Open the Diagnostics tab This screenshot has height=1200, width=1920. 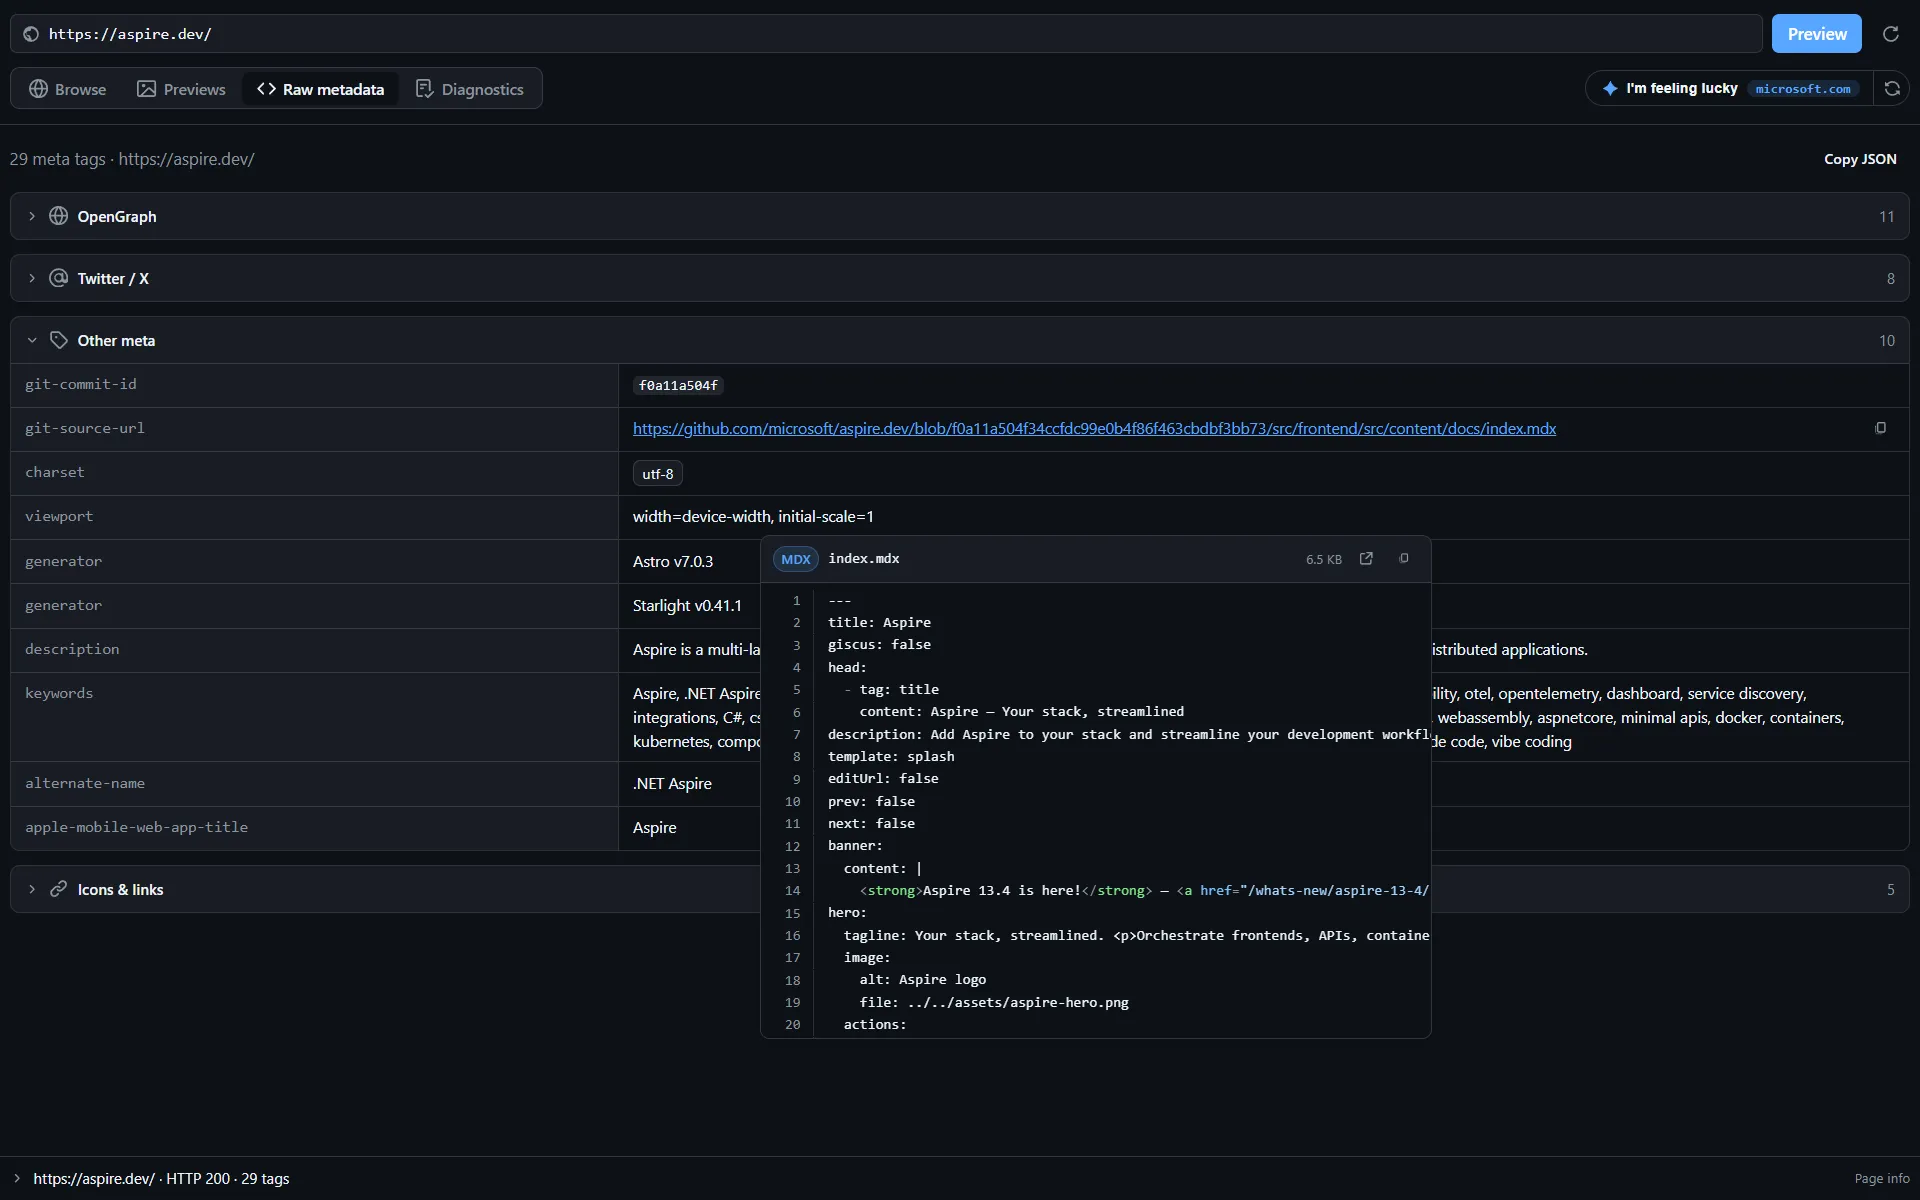tap(470, 89)
